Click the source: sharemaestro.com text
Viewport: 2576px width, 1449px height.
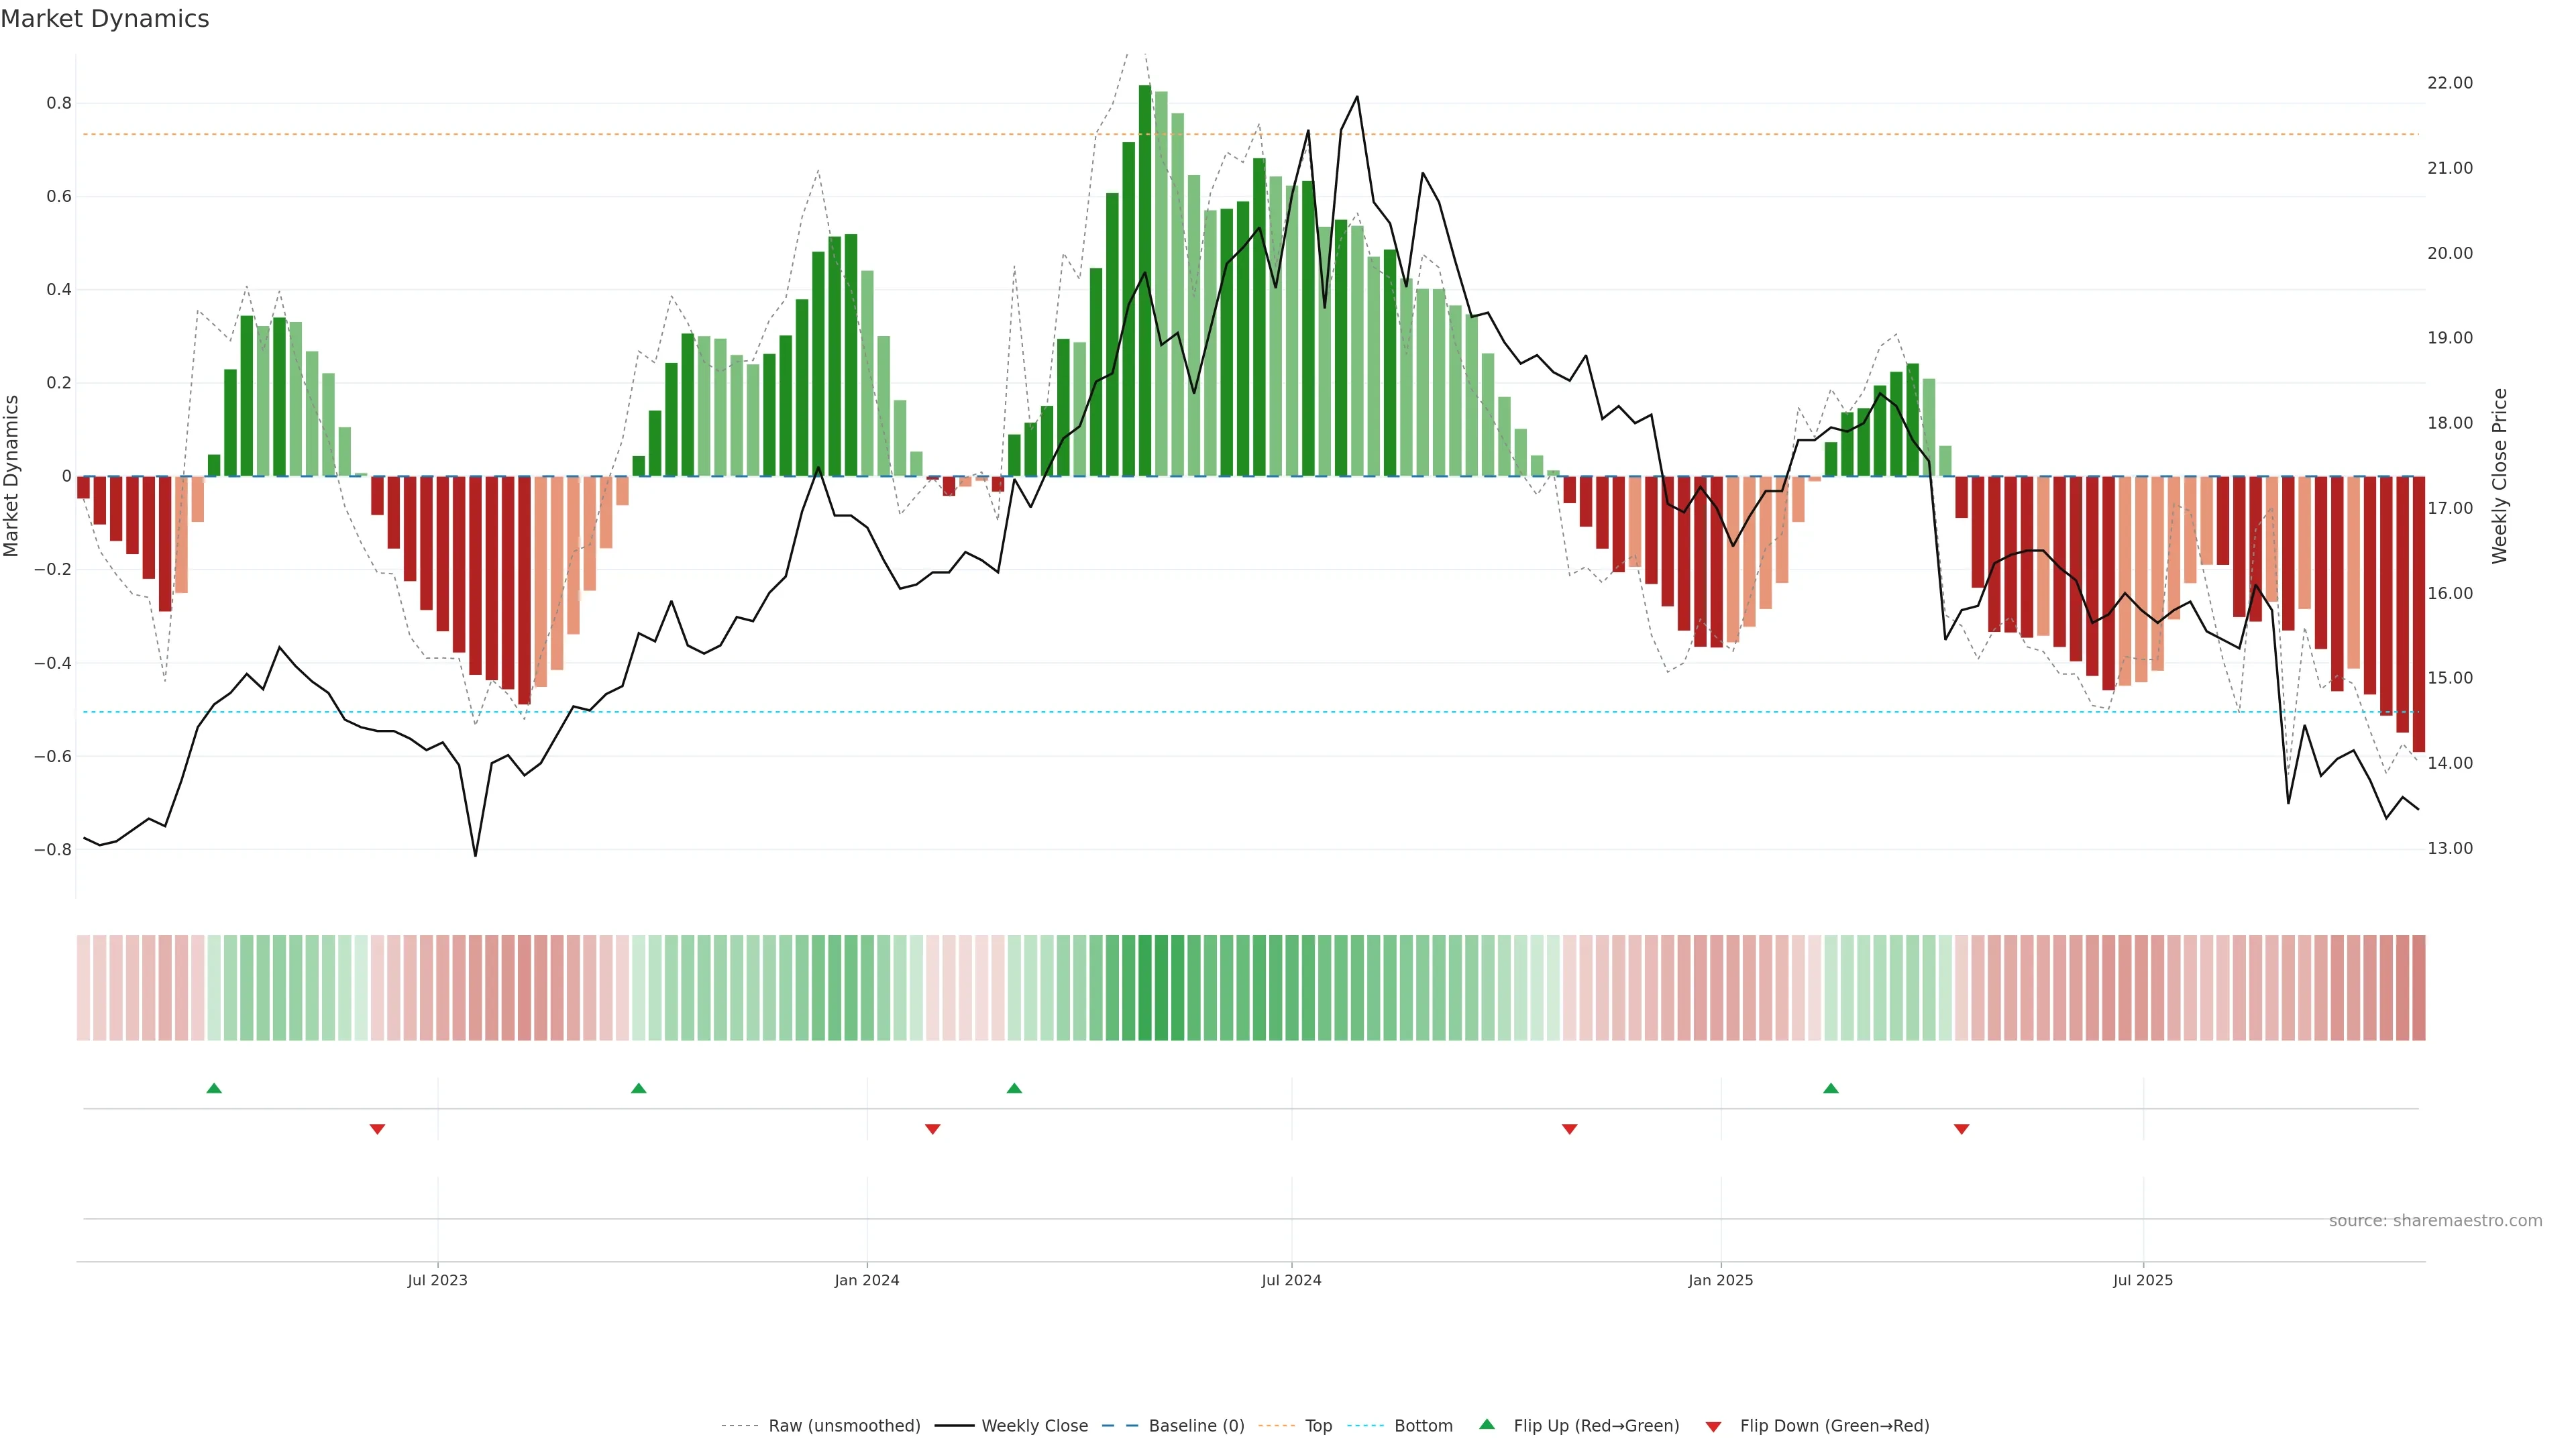(2435, 1221)
